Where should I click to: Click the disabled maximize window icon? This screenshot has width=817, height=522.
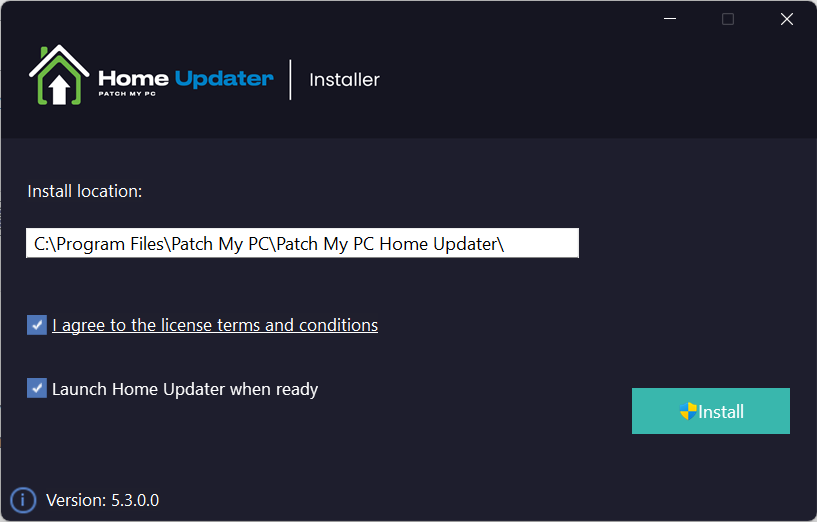(728, 19)
